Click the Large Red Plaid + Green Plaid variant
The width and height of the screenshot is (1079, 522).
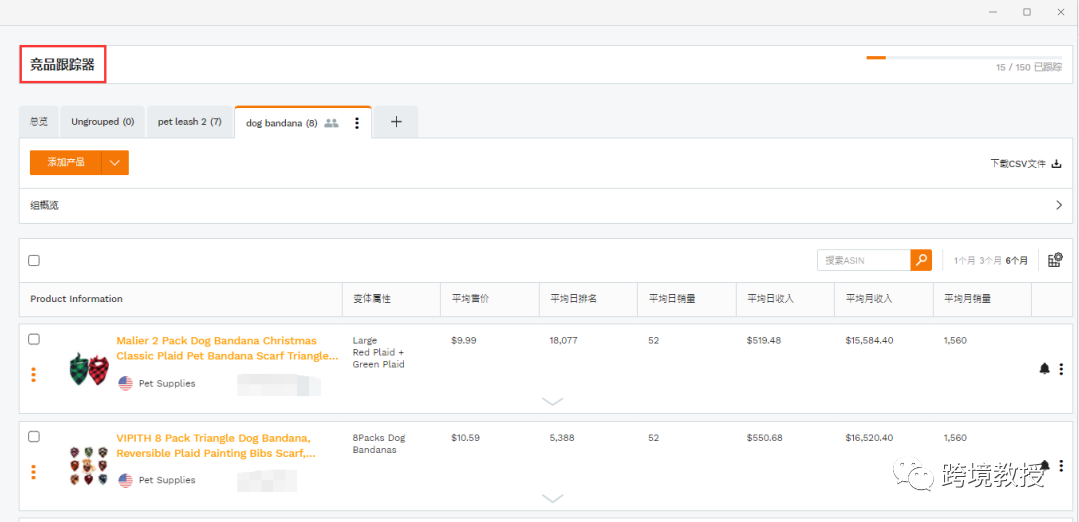378,352
